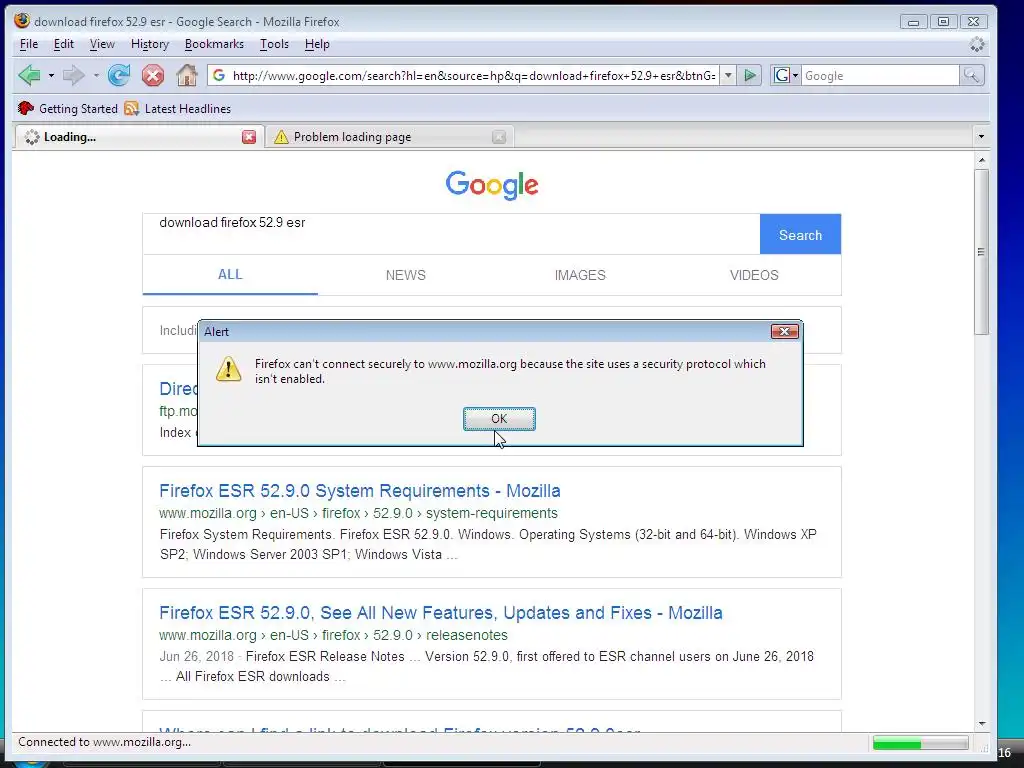Expand the address bar history dropdown

(728, 76)
